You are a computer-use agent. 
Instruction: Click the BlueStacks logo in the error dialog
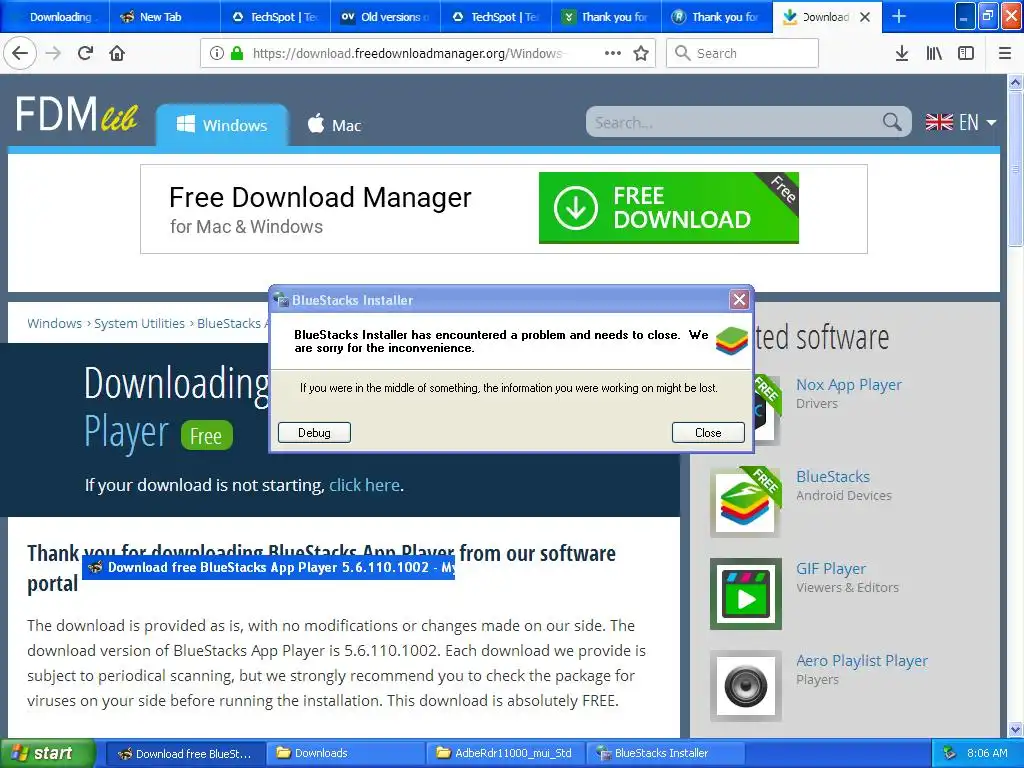click(x=731, y=341)
